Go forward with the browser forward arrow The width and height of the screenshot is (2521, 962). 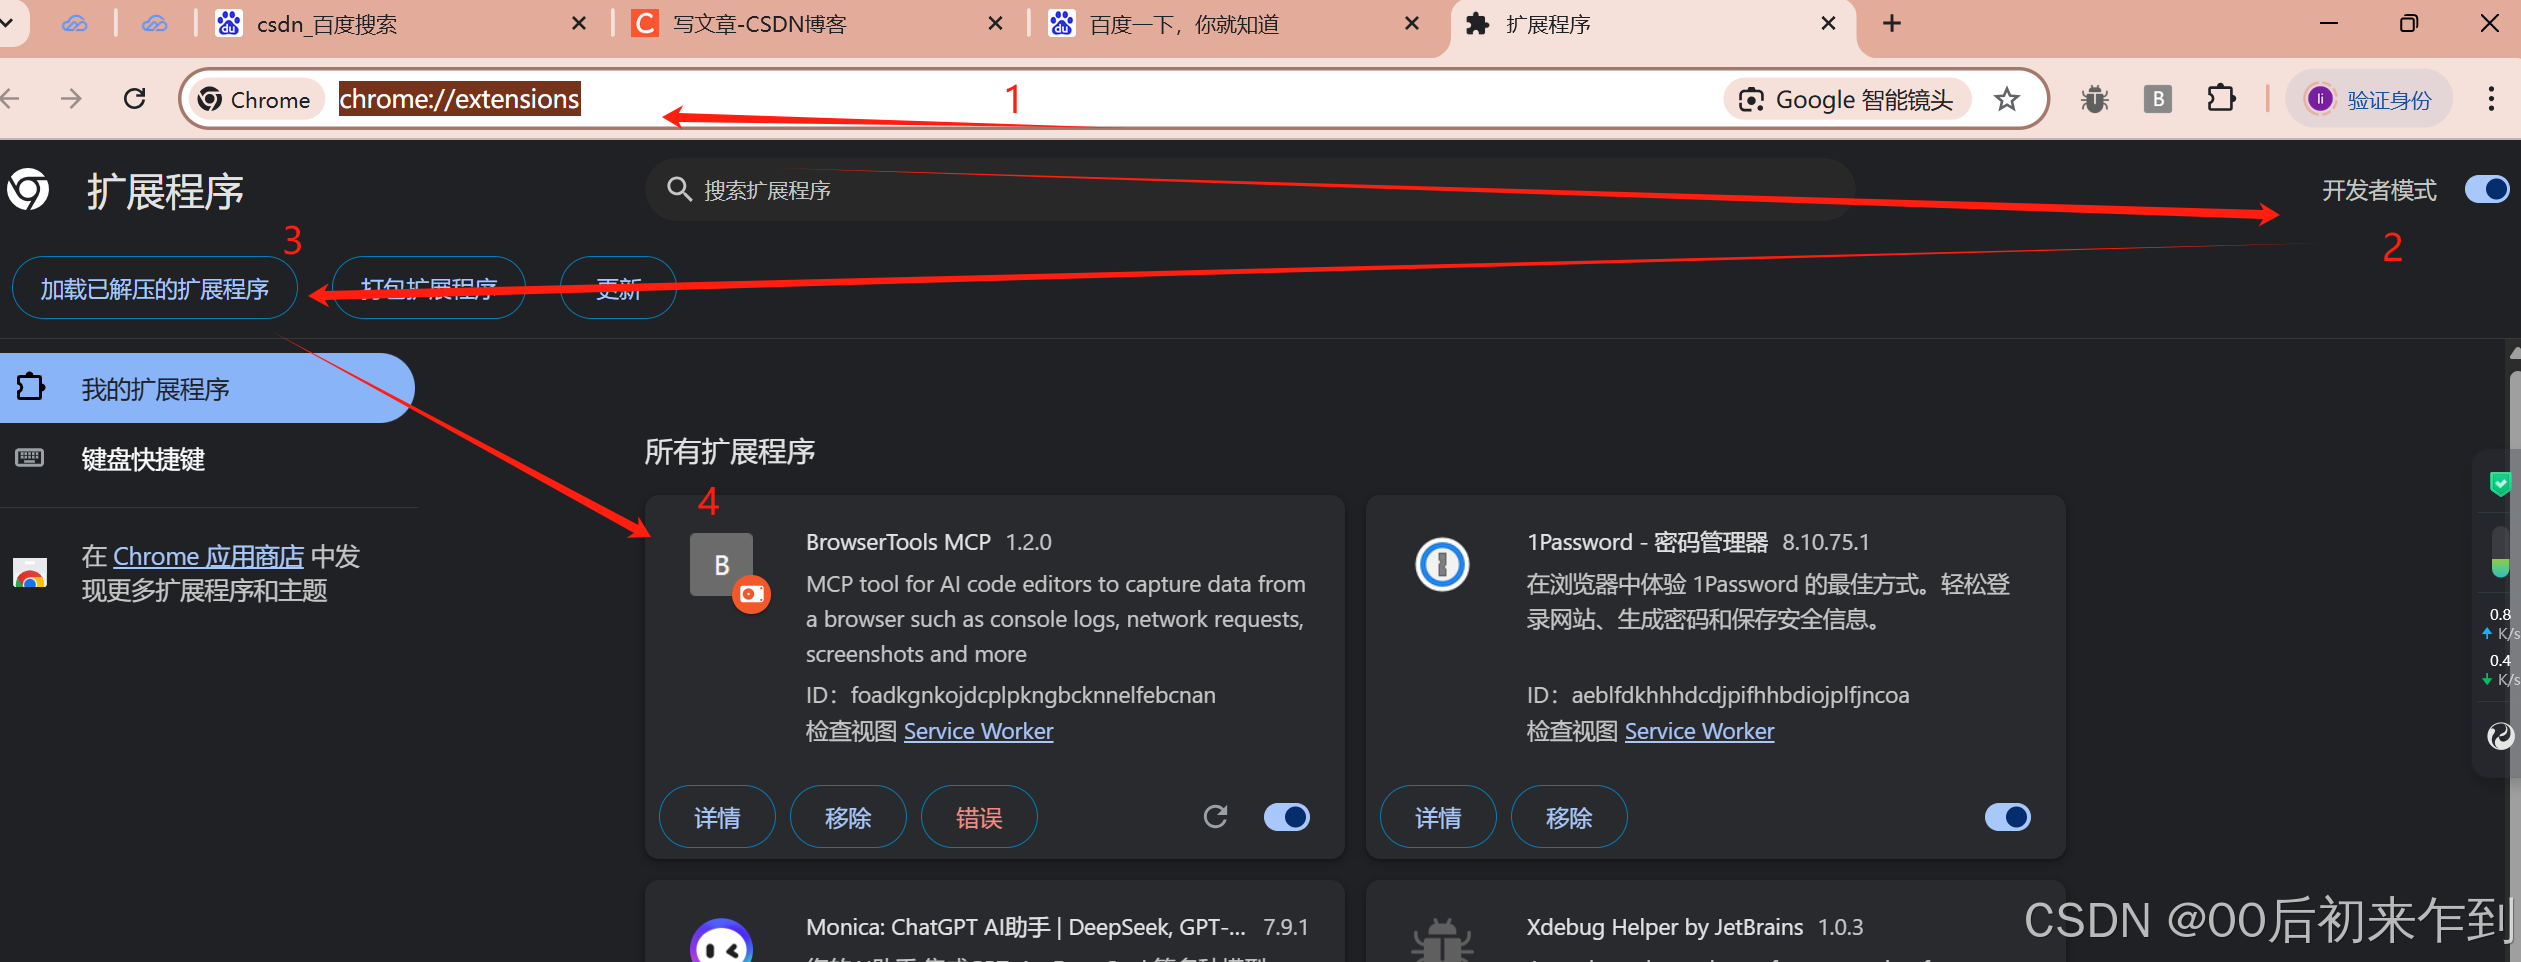coord(71,98)
